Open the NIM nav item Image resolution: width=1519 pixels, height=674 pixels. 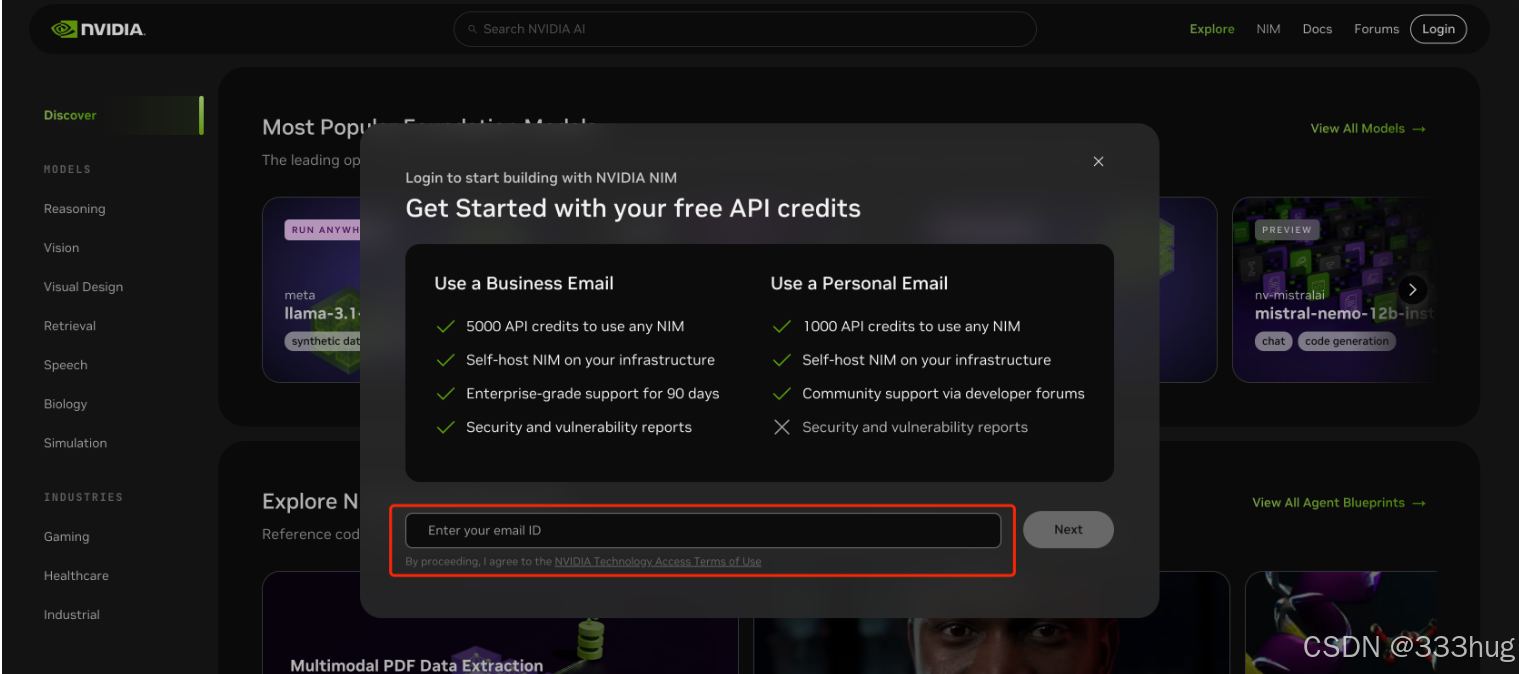[x=1268, y=29]
